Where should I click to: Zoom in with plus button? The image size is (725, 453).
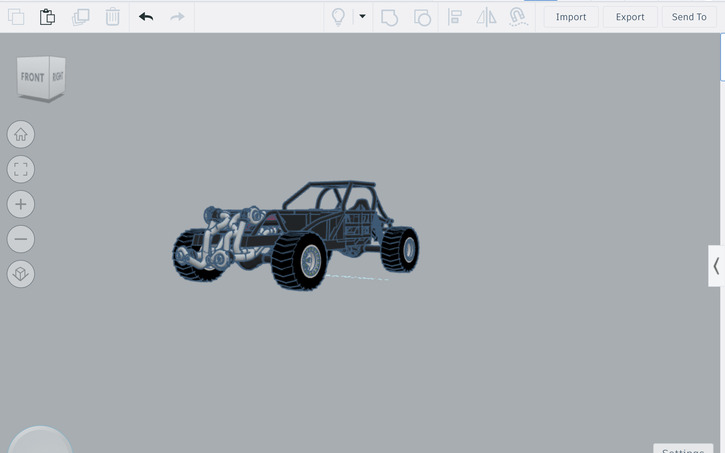pyautogui.click(x=21, y=204)
